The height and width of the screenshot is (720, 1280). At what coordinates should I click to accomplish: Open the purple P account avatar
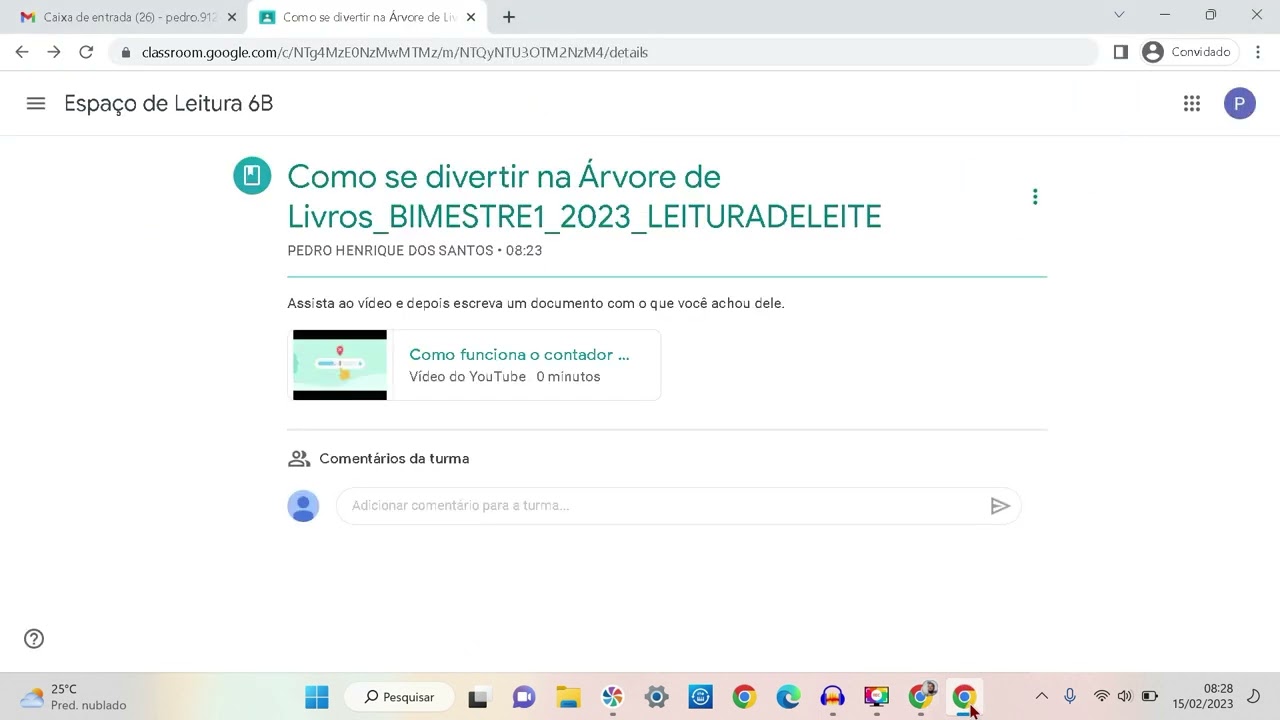[x=1240, y=103]
